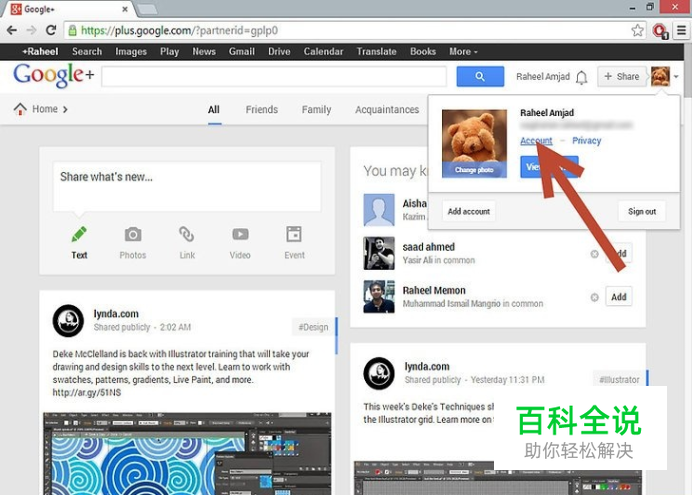Open the http://ar.gy/51NS link
This screenshot has height=495, width=692.
86,393
